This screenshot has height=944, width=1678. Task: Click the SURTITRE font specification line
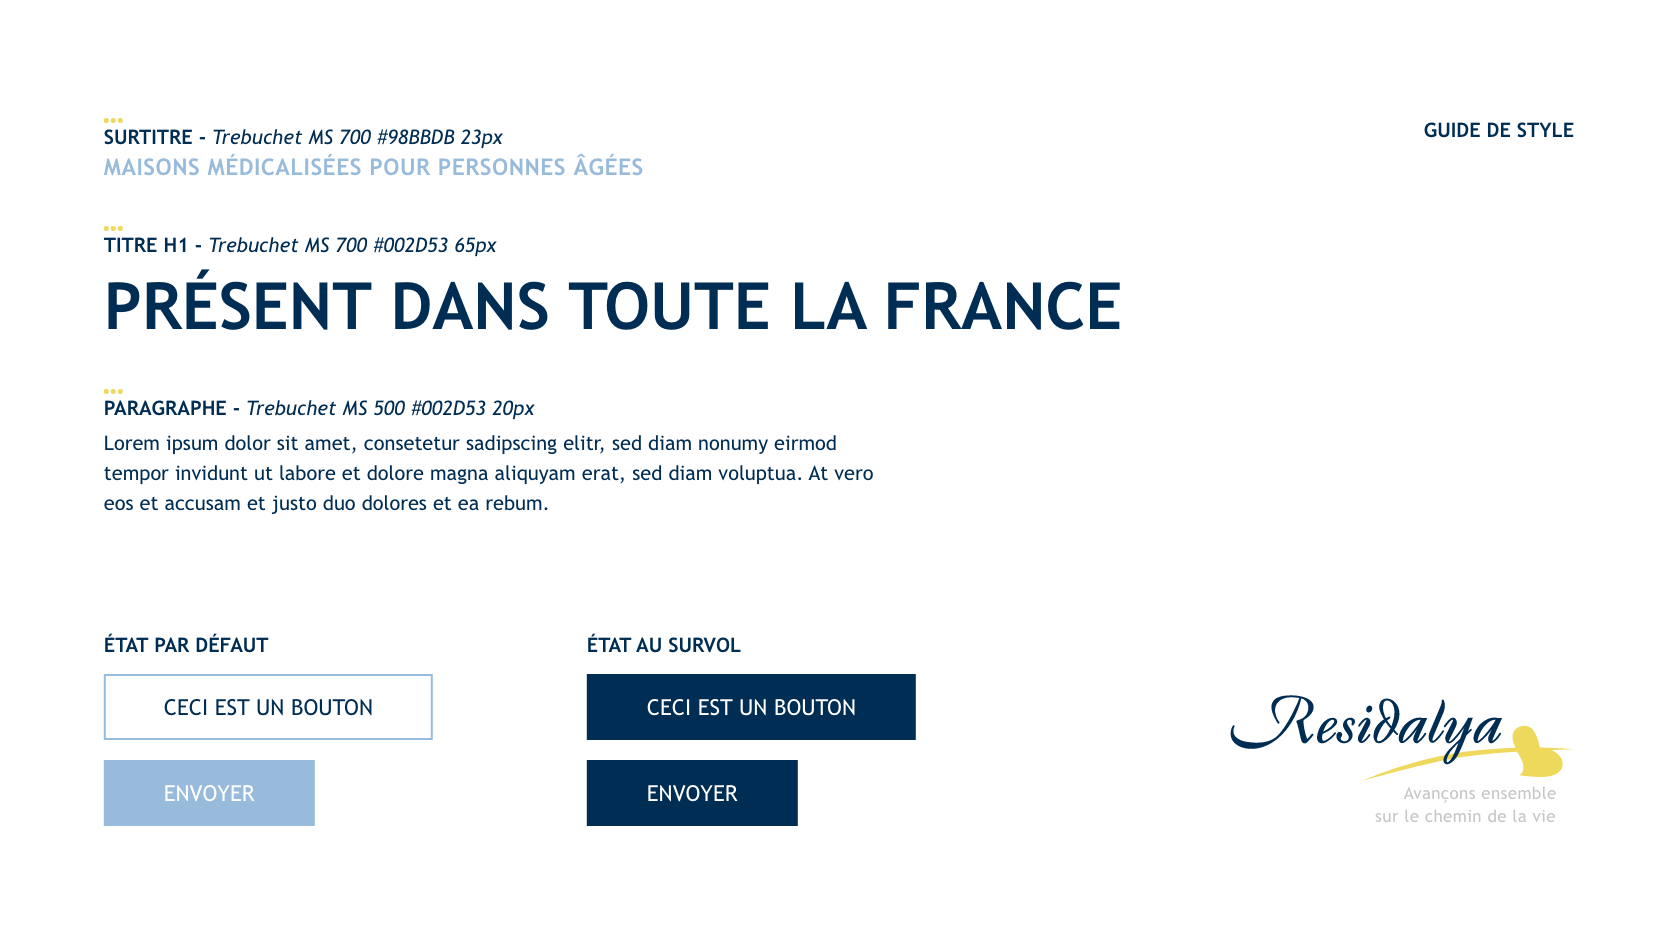(x=303, y=137)
